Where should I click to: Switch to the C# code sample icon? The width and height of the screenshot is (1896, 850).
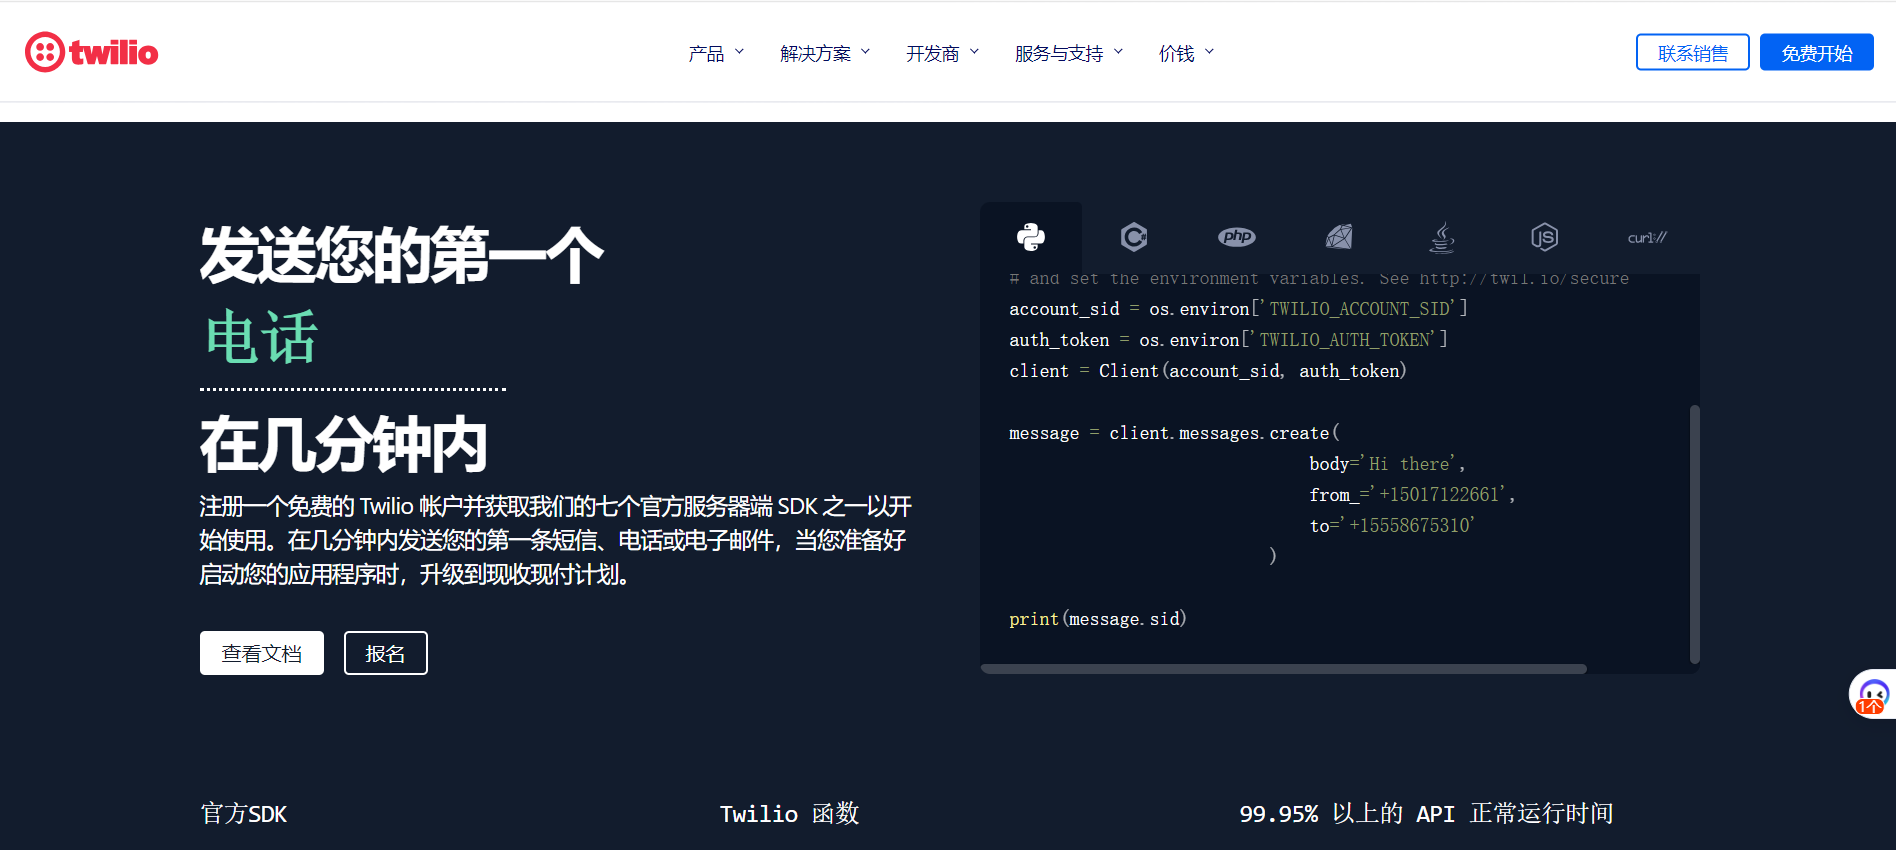pos(1134,237)
